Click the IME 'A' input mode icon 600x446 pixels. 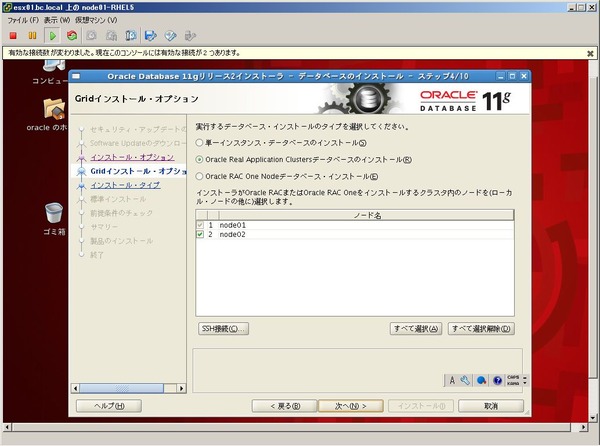[x=452, y=380]
